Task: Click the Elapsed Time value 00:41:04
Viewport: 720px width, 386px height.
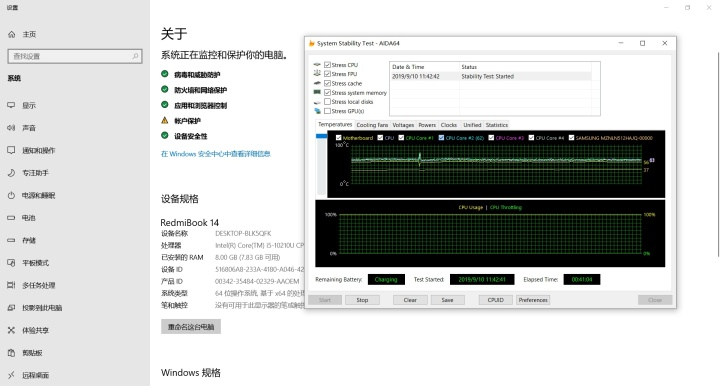Action: point(582,280)
